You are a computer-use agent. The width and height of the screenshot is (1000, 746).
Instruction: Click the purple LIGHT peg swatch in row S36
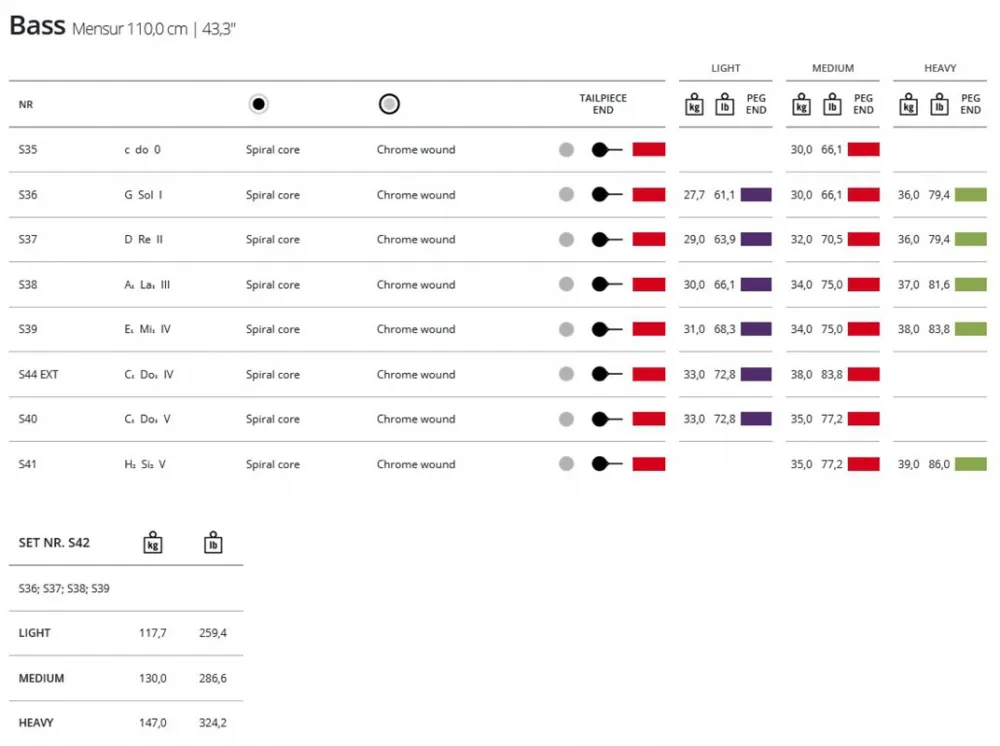(756, 195)
